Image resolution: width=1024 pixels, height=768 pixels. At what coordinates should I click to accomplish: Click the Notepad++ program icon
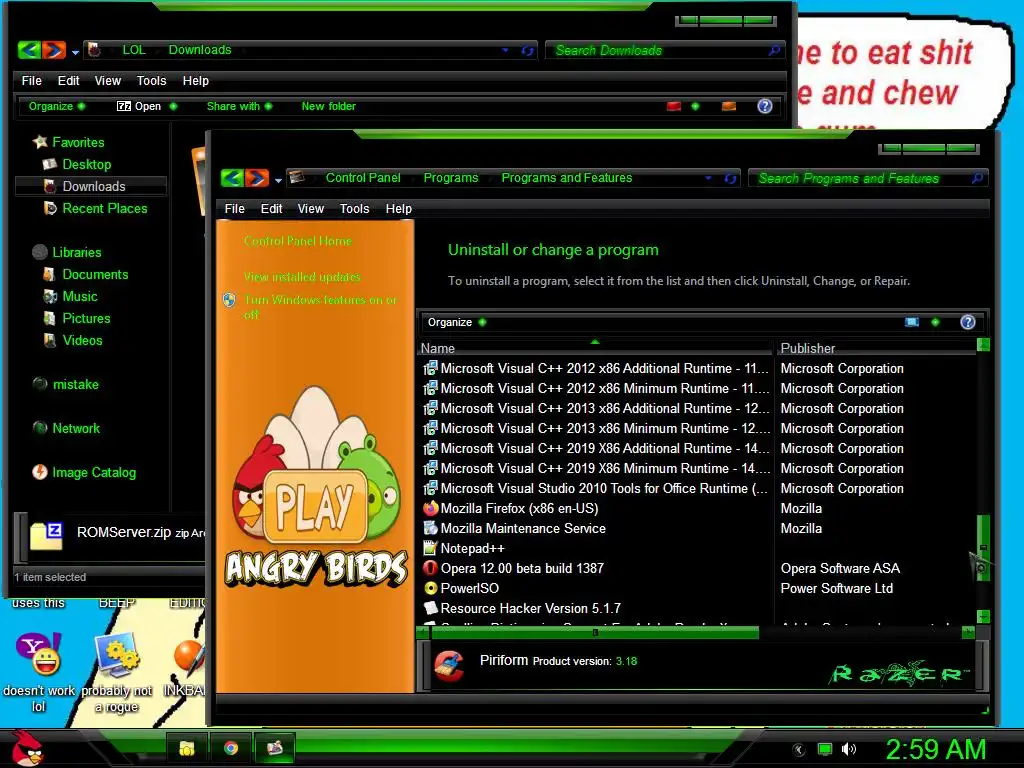click(430, 549)
